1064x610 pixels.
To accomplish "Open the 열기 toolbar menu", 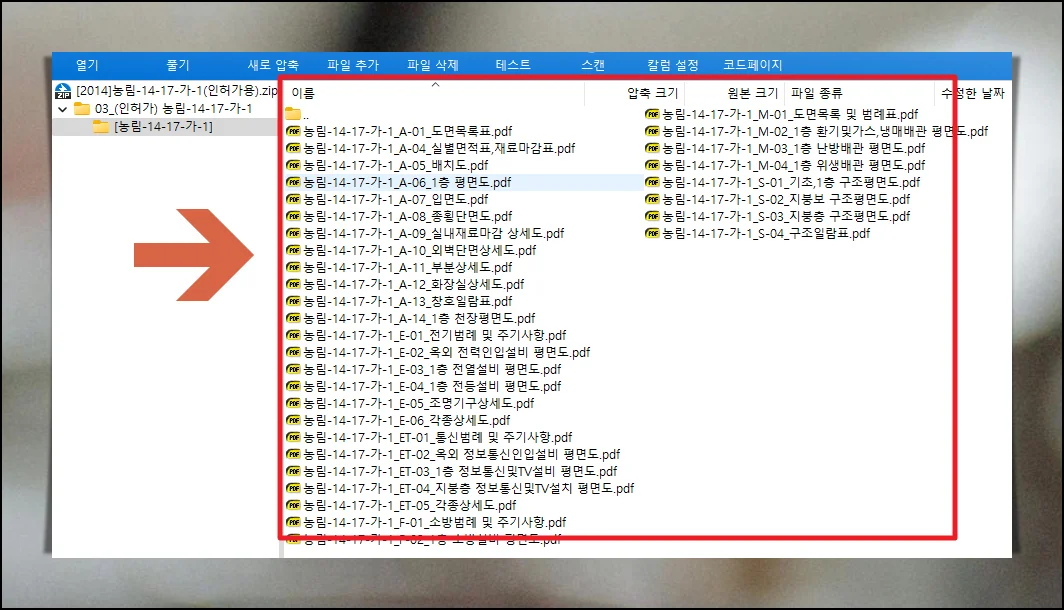I will [87, 65].
